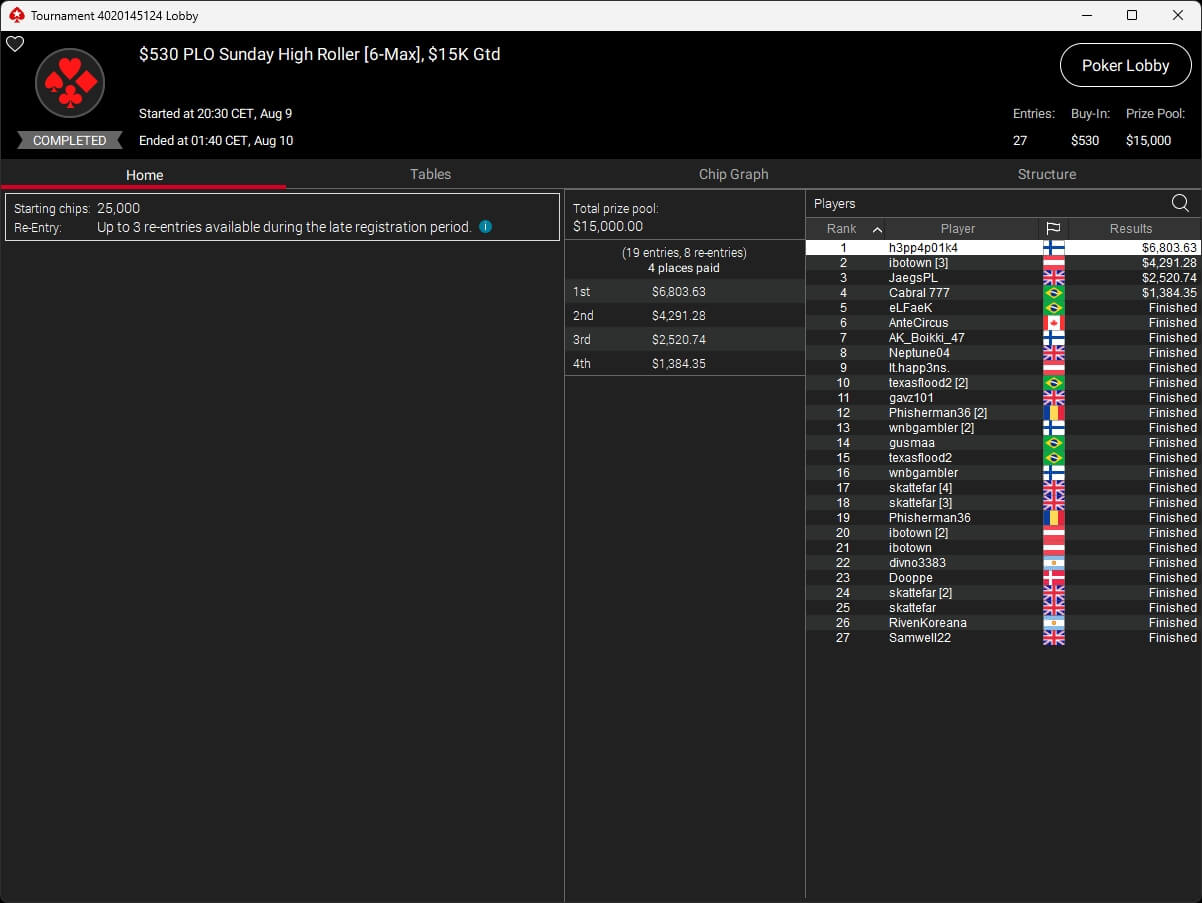Select player row texasflood2 [2]
The width and height of the screenshot is (1202, 903).
point(1003,383)
